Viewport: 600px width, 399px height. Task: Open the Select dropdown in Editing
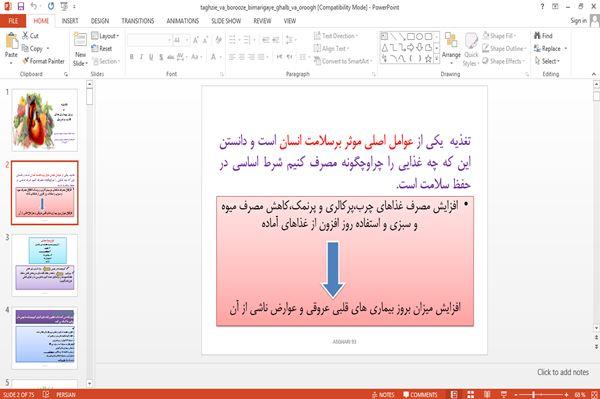(x=548, y=61)
